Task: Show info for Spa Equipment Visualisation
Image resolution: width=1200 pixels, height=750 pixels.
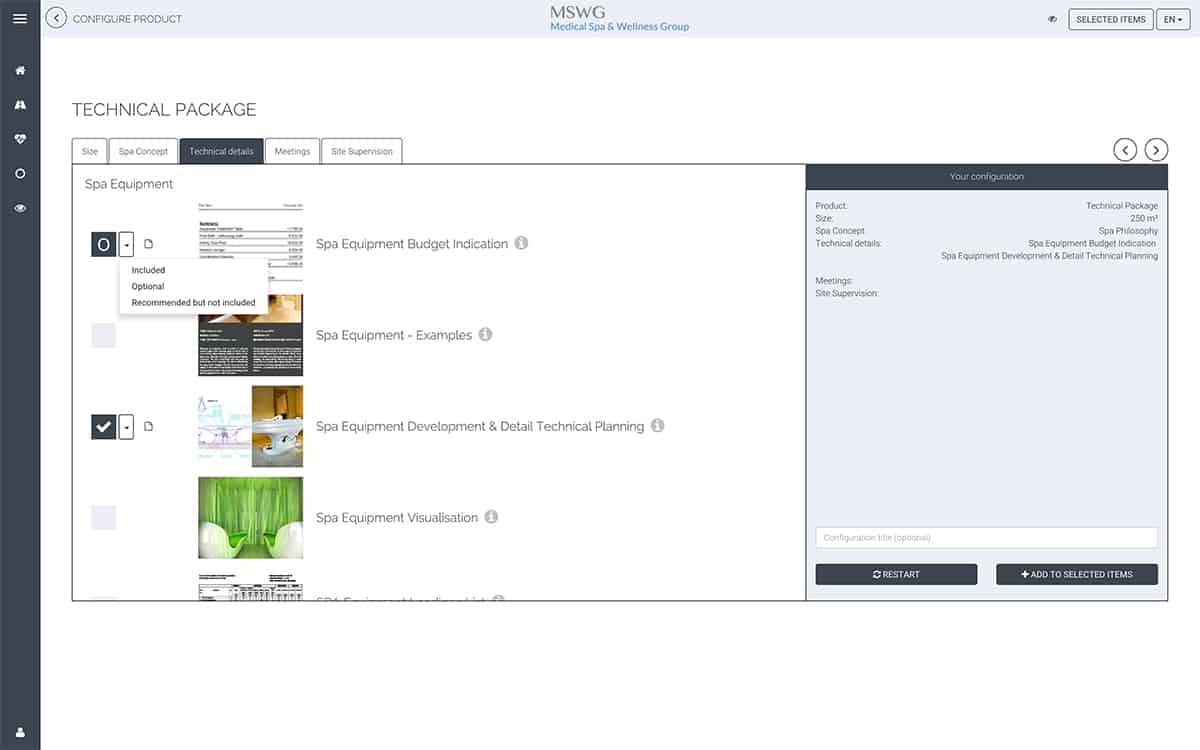Action: pyautogui.click(x=491, y=516)
